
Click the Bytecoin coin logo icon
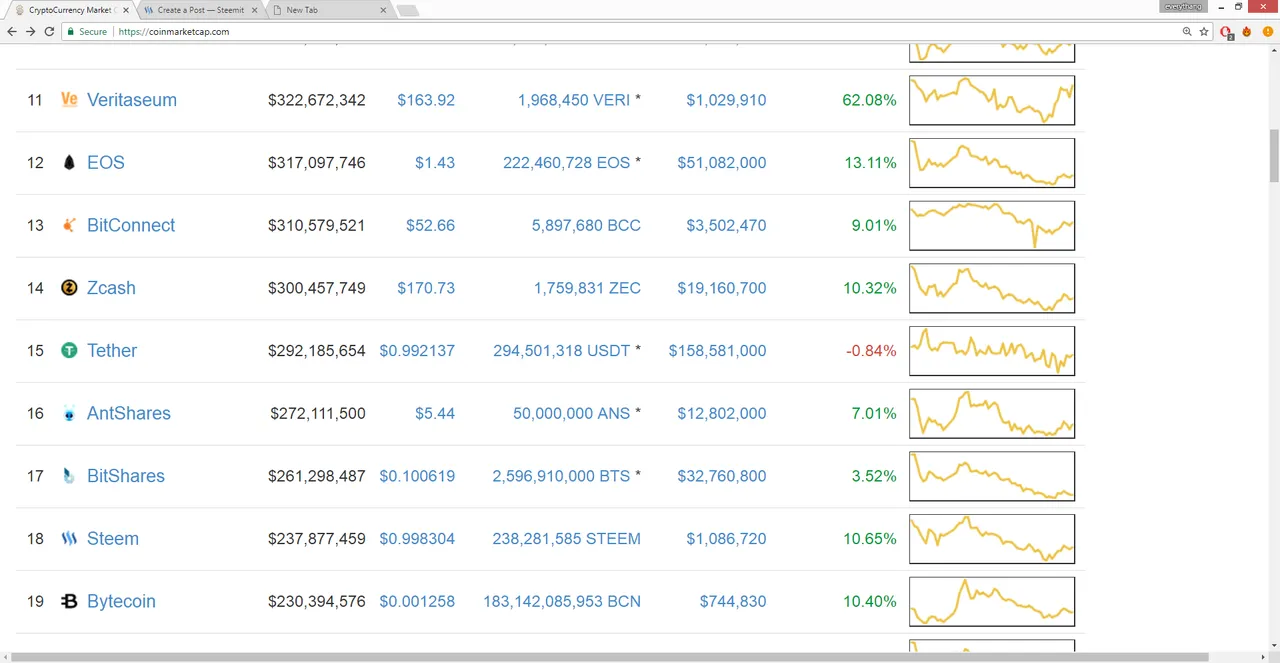[69, 601]
